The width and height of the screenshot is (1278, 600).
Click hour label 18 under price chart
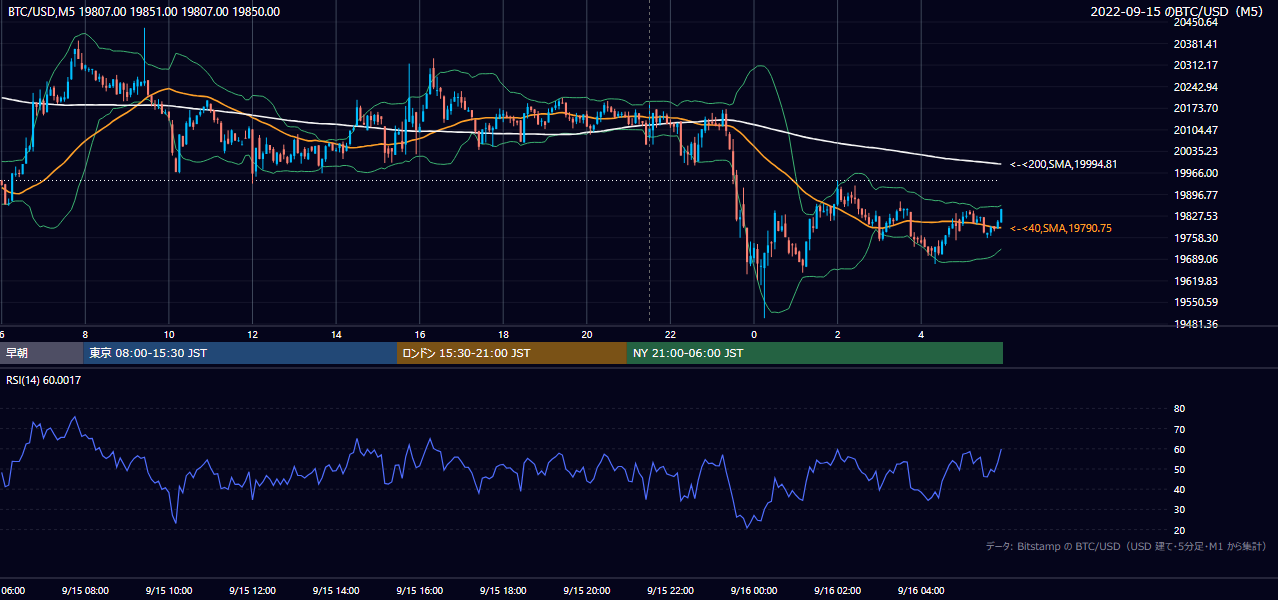pos(503,335)
